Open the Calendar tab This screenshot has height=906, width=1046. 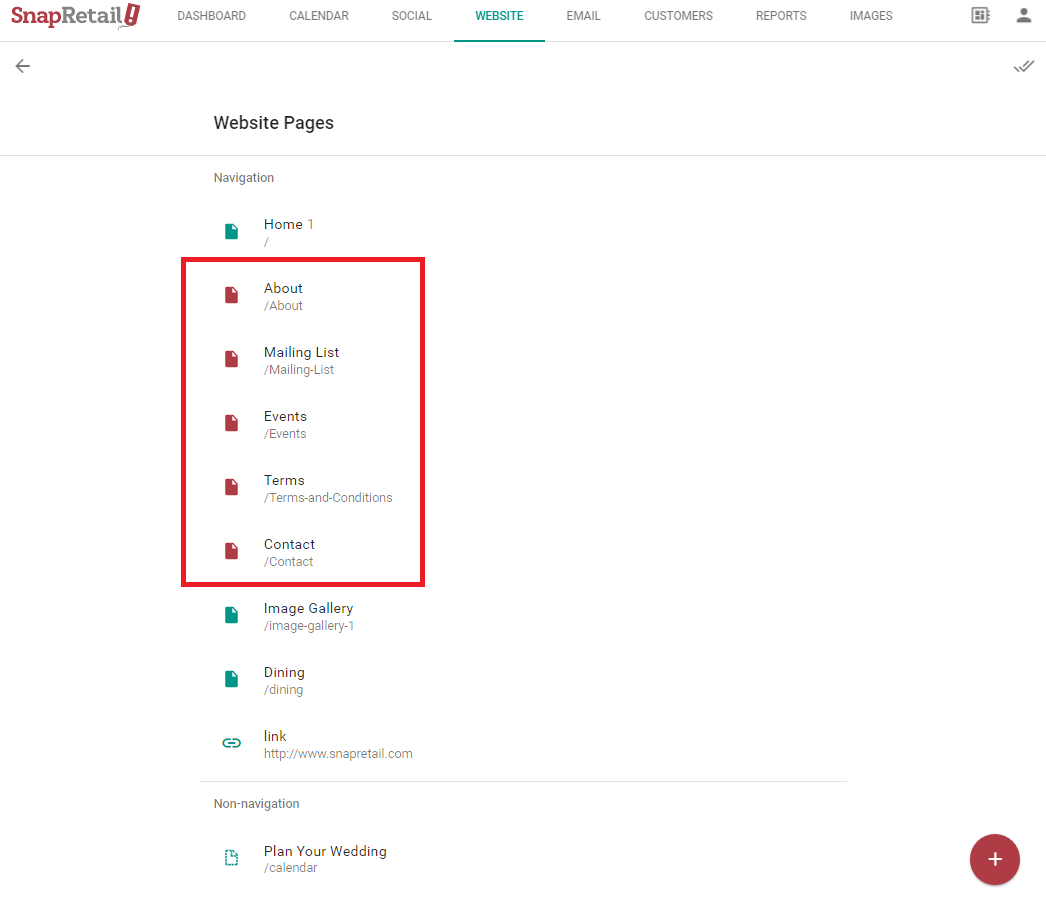[319, 16]
